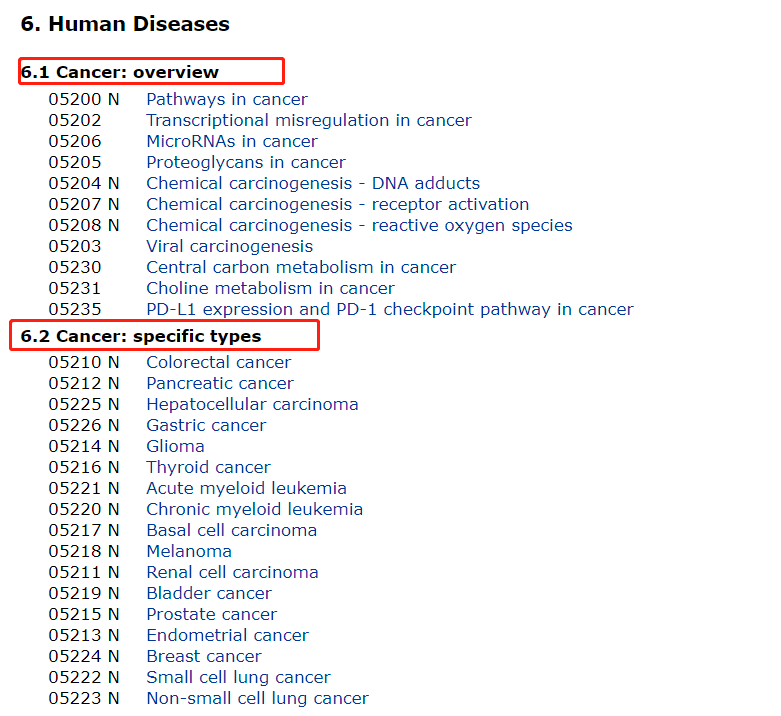Click pathway ID 05221 N
Image resolution: width=781 pixels, height=716 pixels.
pyautogui.click(x=84, y=488)
